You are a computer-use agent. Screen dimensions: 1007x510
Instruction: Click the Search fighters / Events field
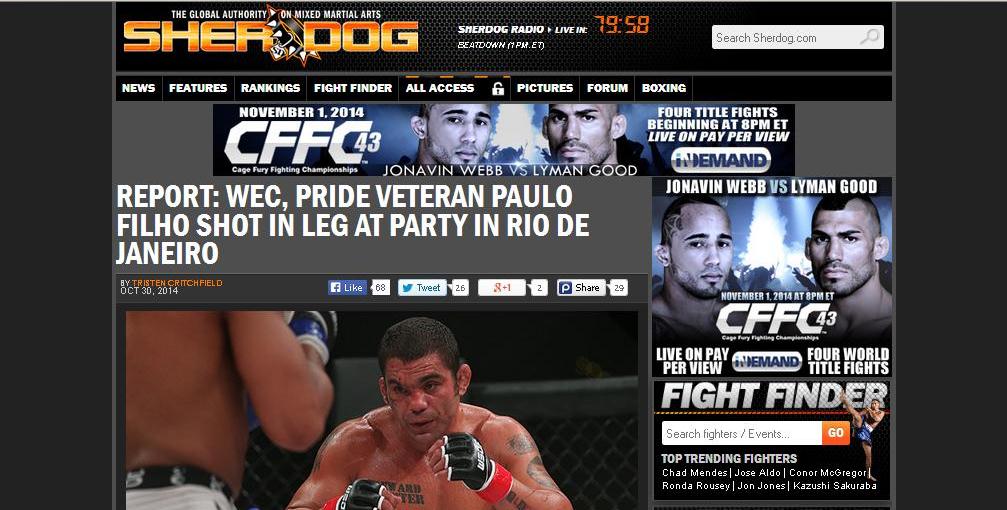(742, 433)
